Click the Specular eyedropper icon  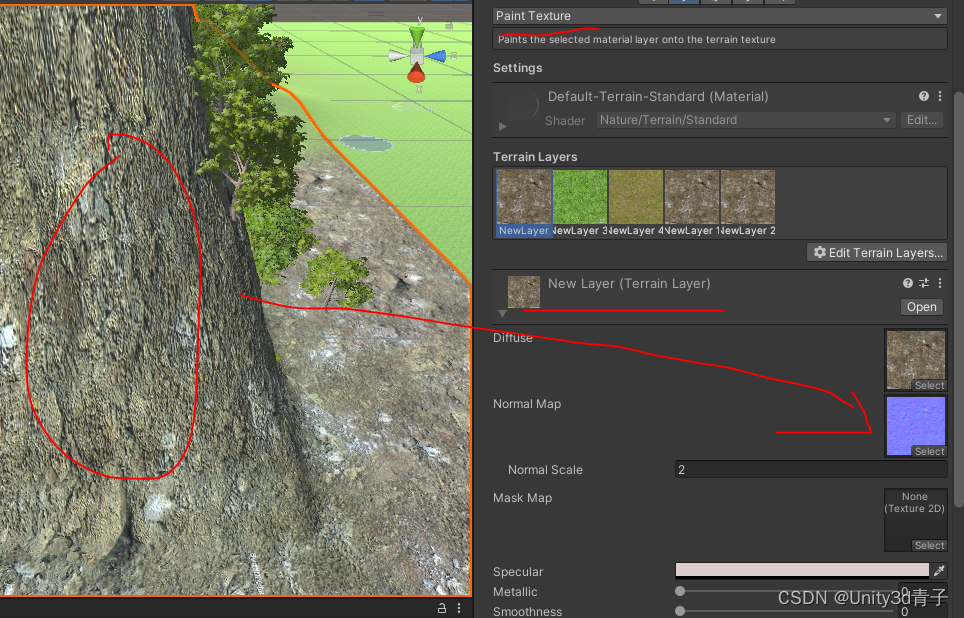(x=940, y=570)
